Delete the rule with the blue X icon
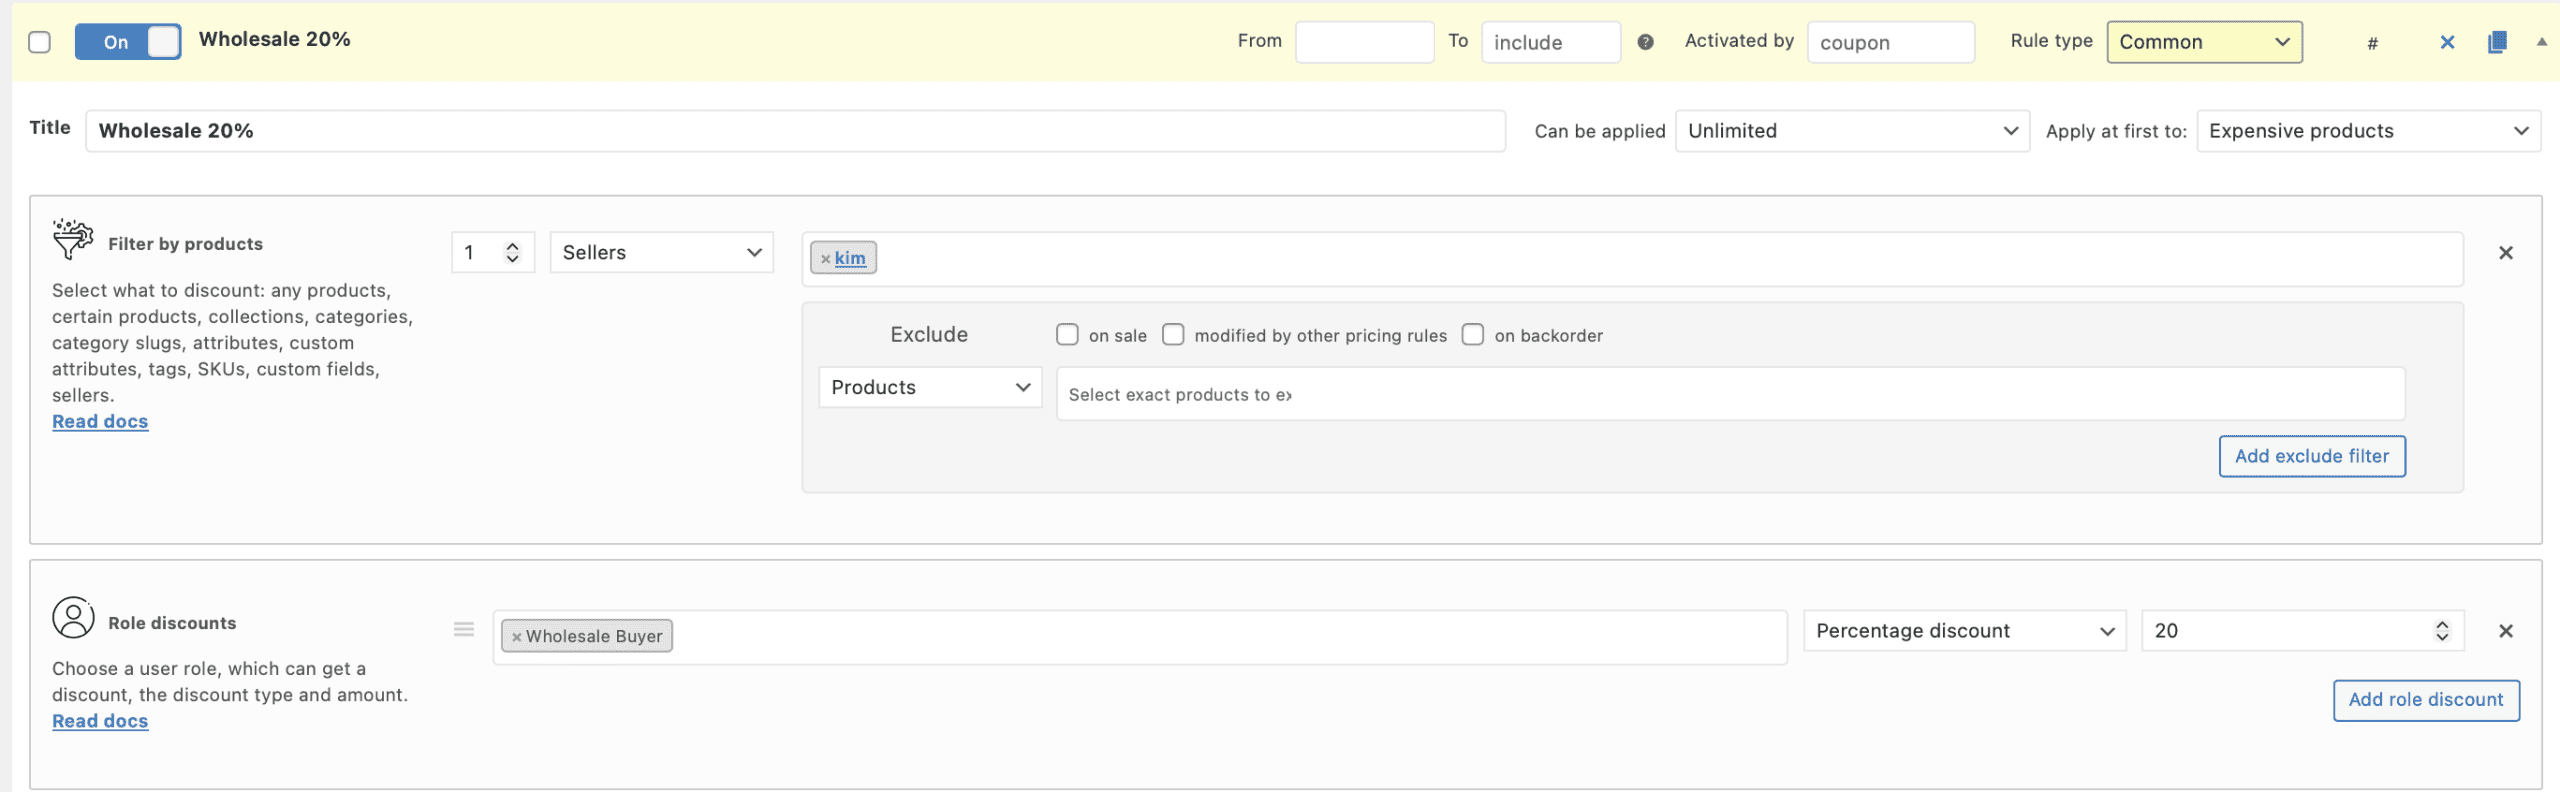Image resolution: width=2560 pixels, height=792 pixels. coord(2447,42)
